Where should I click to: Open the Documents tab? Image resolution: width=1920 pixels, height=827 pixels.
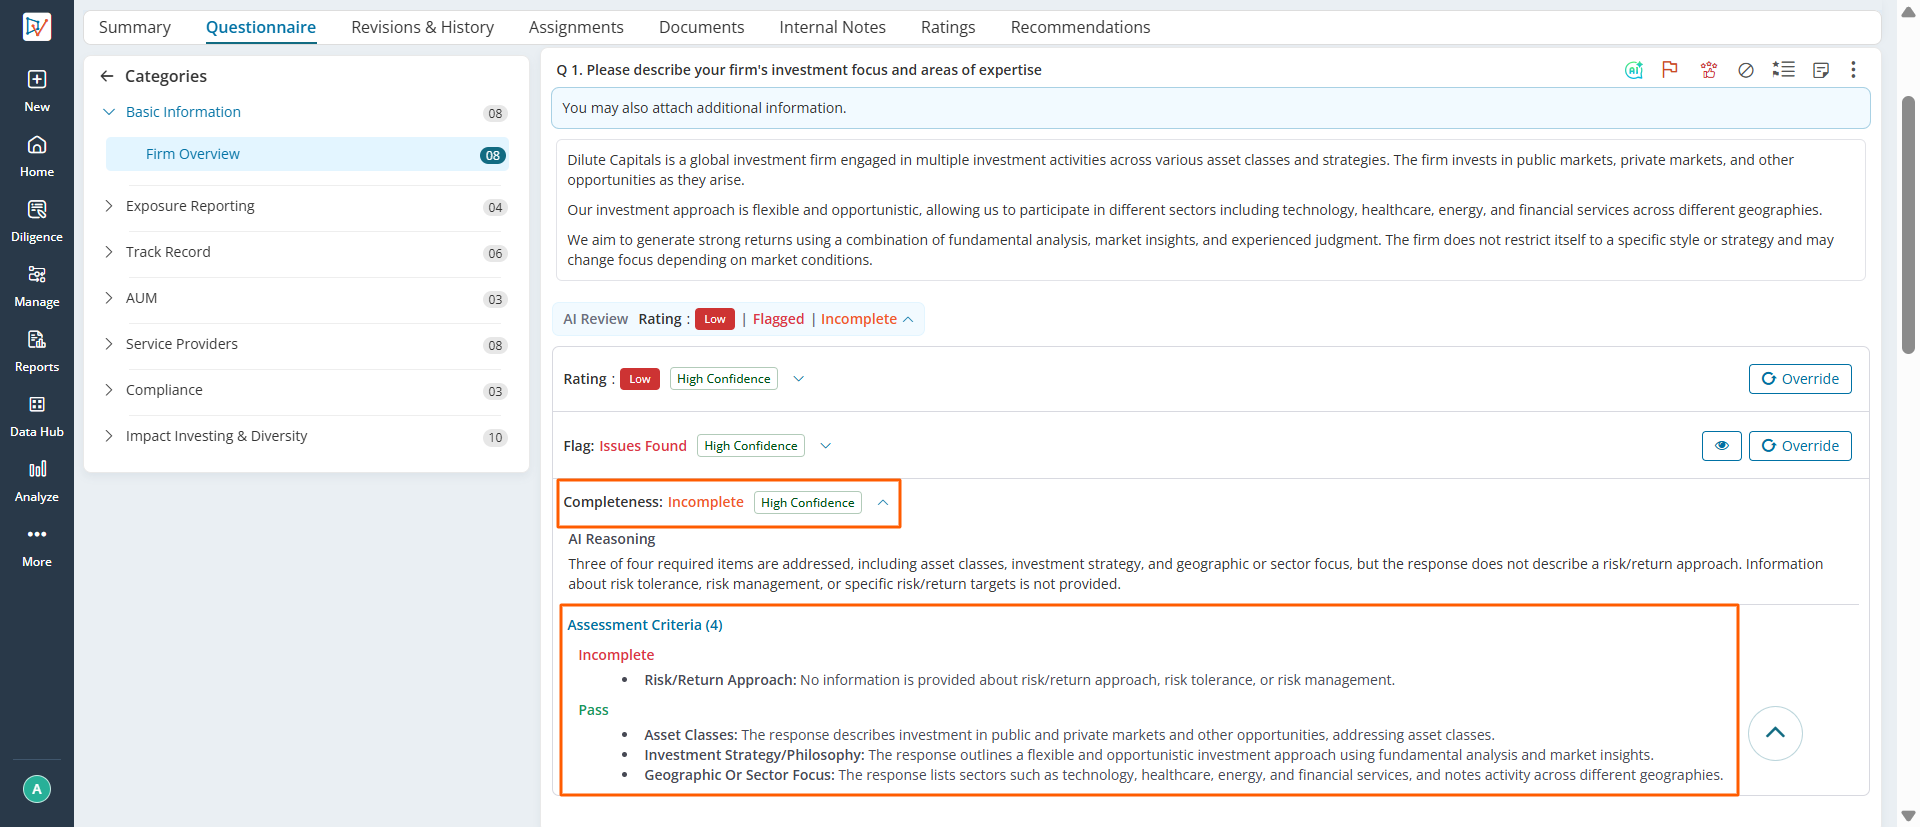point(702,27)
